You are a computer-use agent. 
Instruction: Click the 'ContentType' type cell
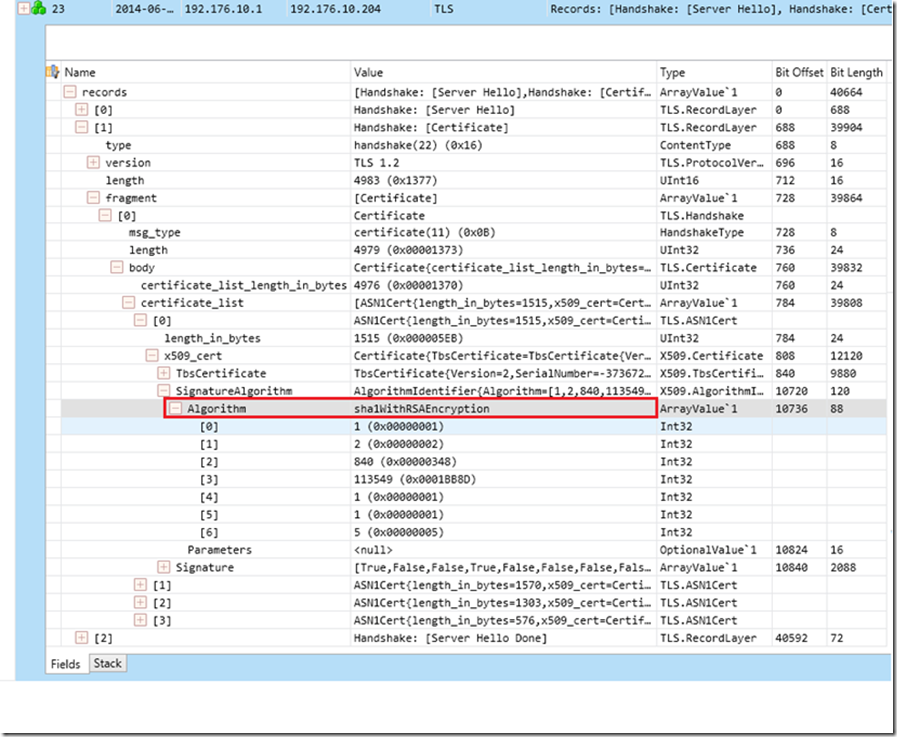pyautogui.click(x=695, y=145)
